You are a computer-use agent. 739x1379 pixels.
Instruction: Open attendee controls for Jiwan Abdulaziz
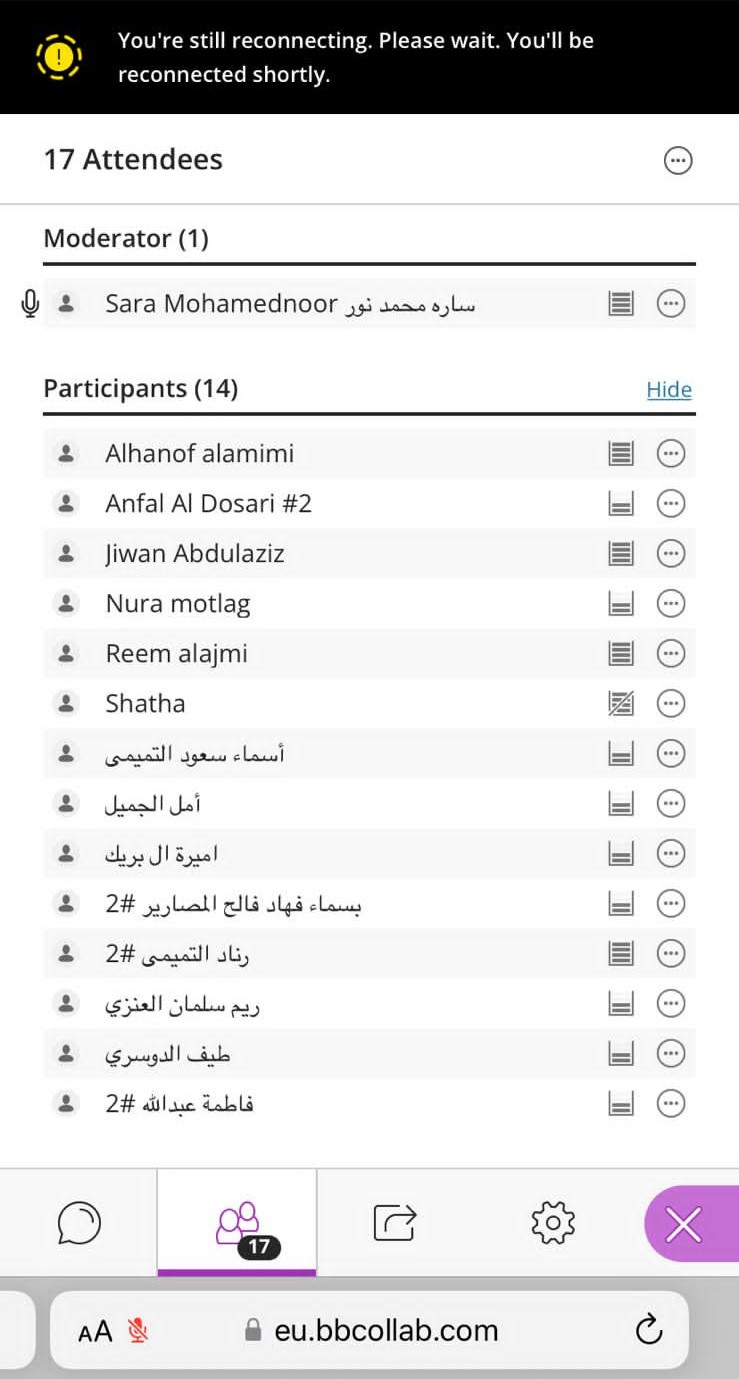[x=671, y=554]
